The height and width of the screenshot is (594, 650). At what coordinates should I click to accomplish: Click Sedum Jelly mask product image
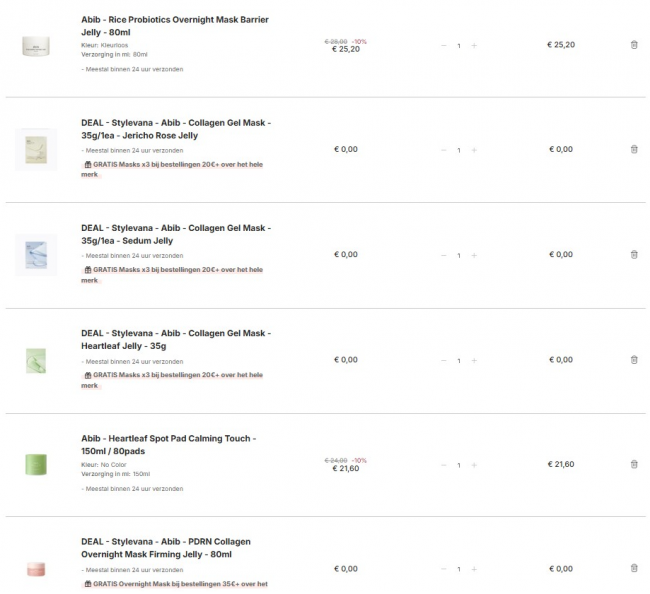point(36,254)
